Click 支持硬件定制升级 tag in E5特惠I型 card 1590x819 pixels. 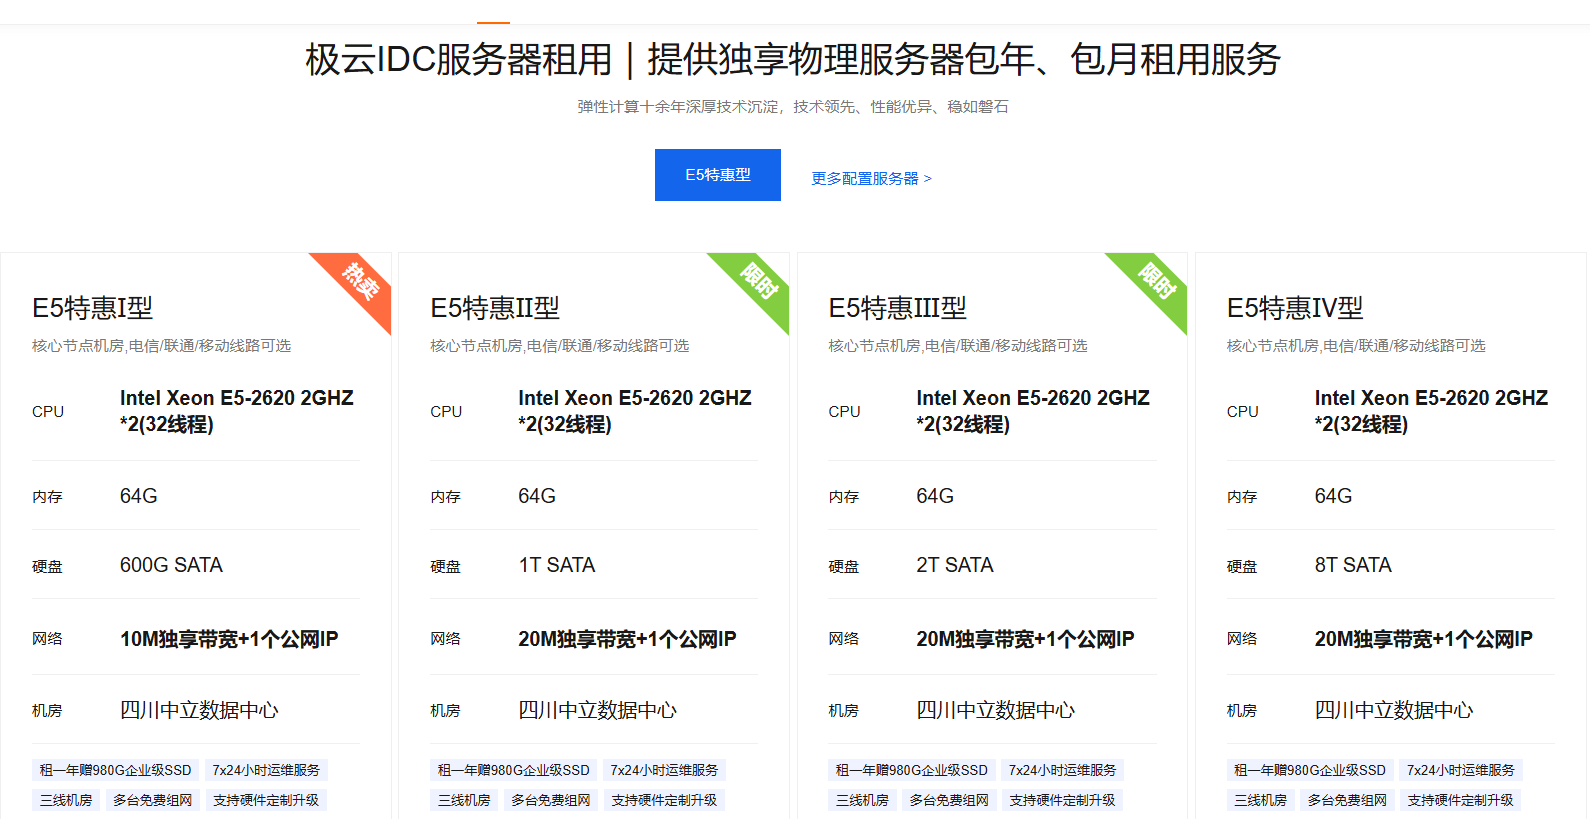[x=266, y=800]
